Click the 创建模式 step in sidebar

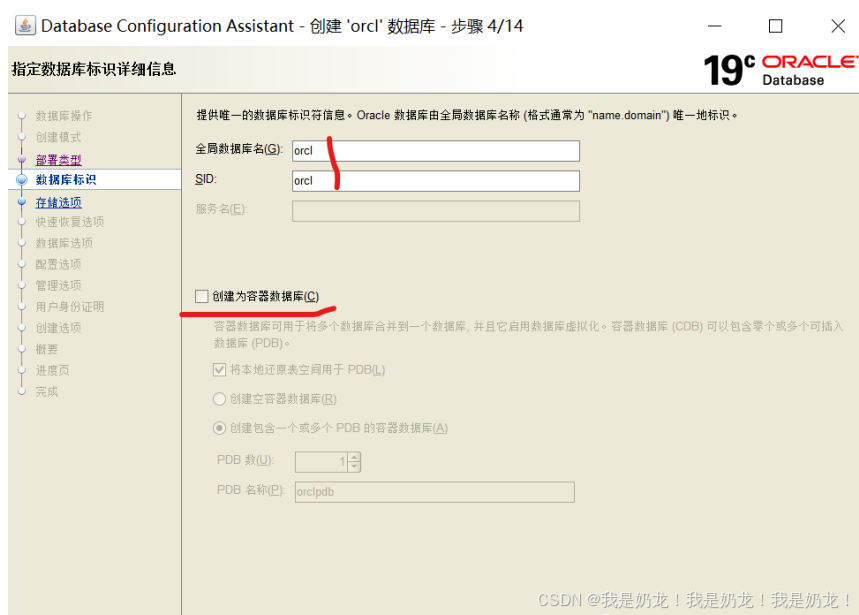point(59,137)
